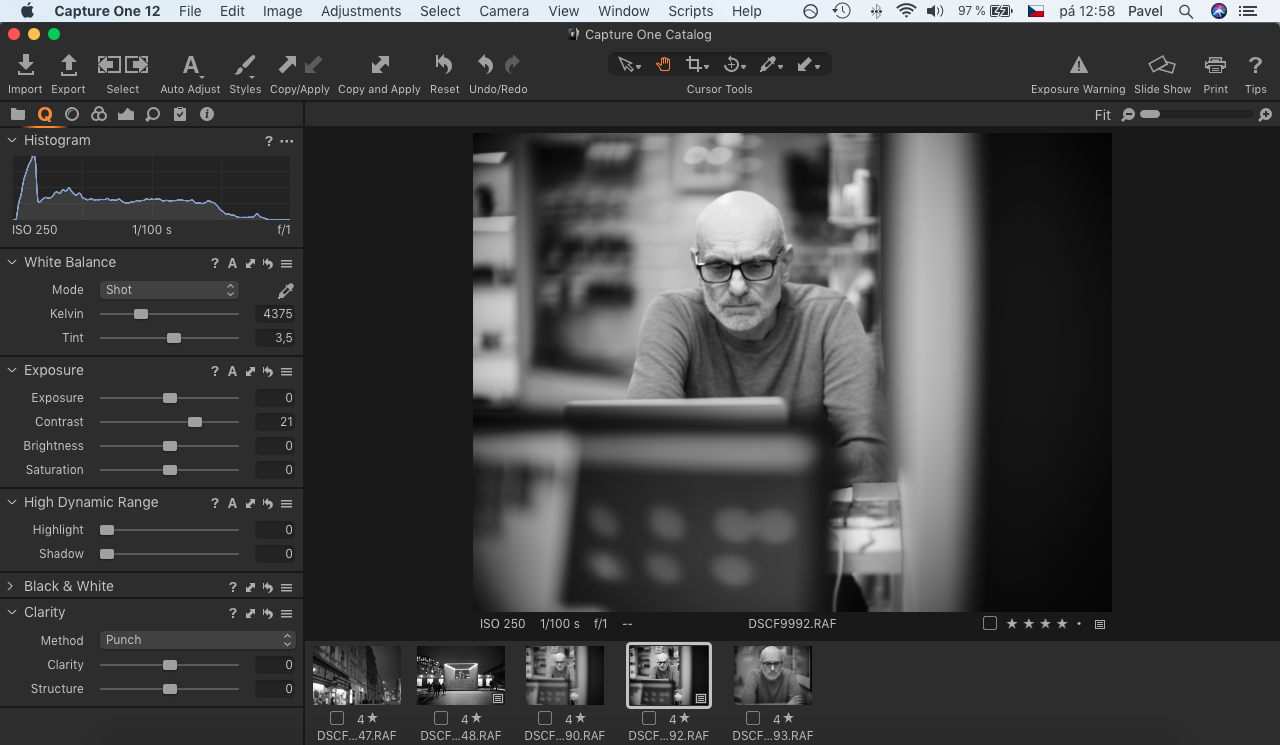Enable the selection checkbox below the main viewer
The height and width of the screenshot is (745, 1280).
point(989,623)
